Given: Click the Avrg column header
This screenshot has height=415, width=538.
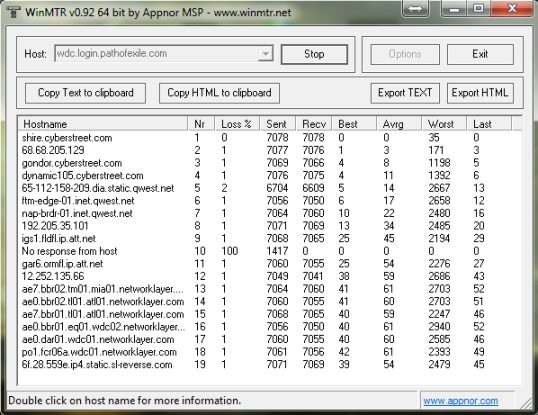Looking at the screenshot, I should 398,124.
